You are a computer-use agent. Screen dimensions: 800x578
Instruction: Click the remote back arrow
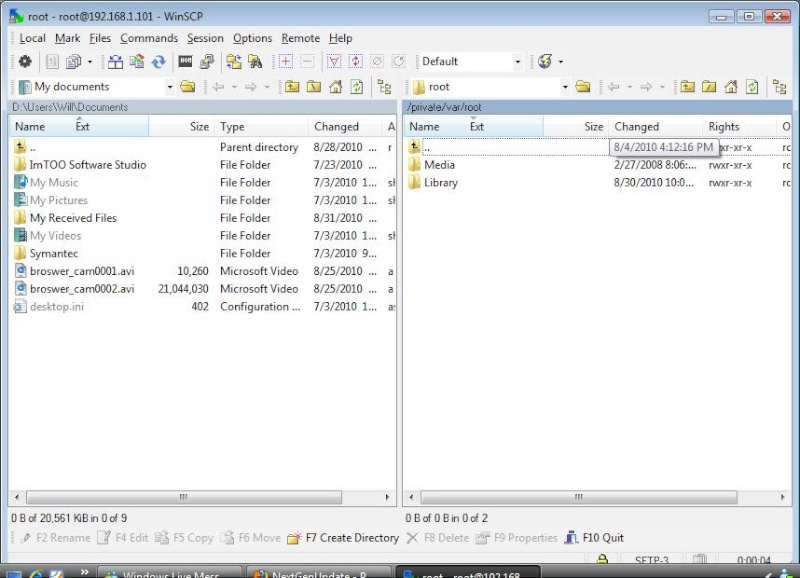click(x=614, y=87)
